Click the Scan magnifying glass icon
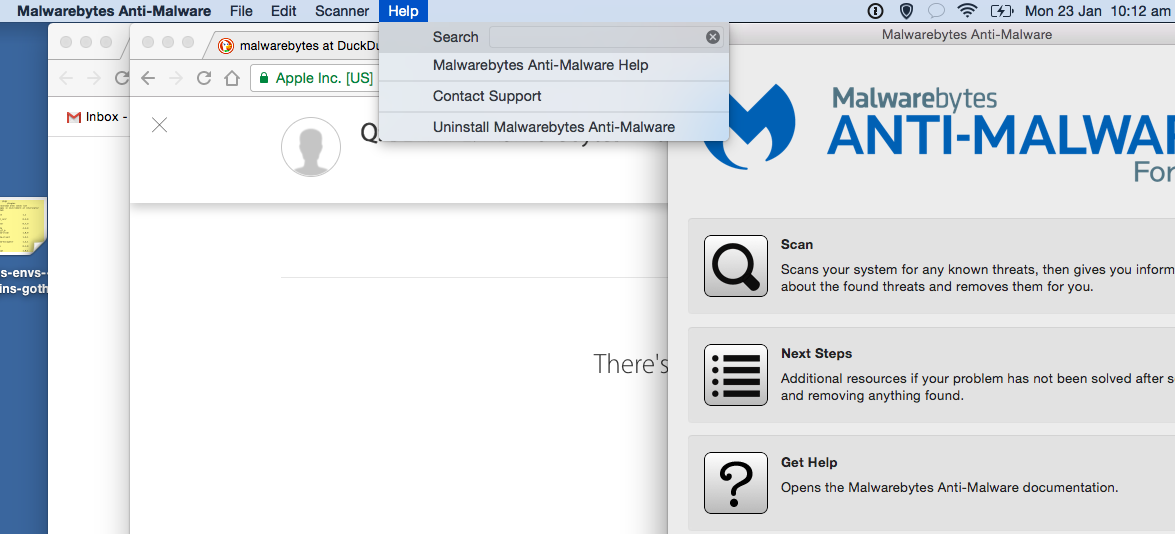1175x534 pixels. coord(736,266)
